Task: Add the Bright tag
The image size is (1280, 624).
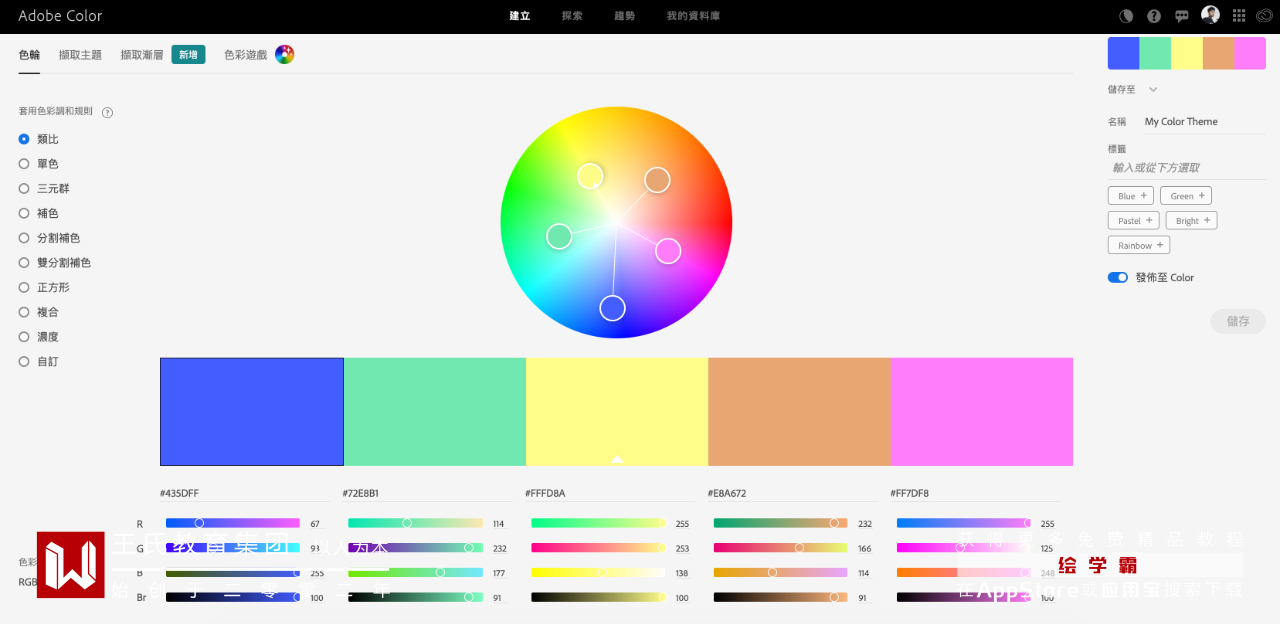Action: tap(1191, 220)
